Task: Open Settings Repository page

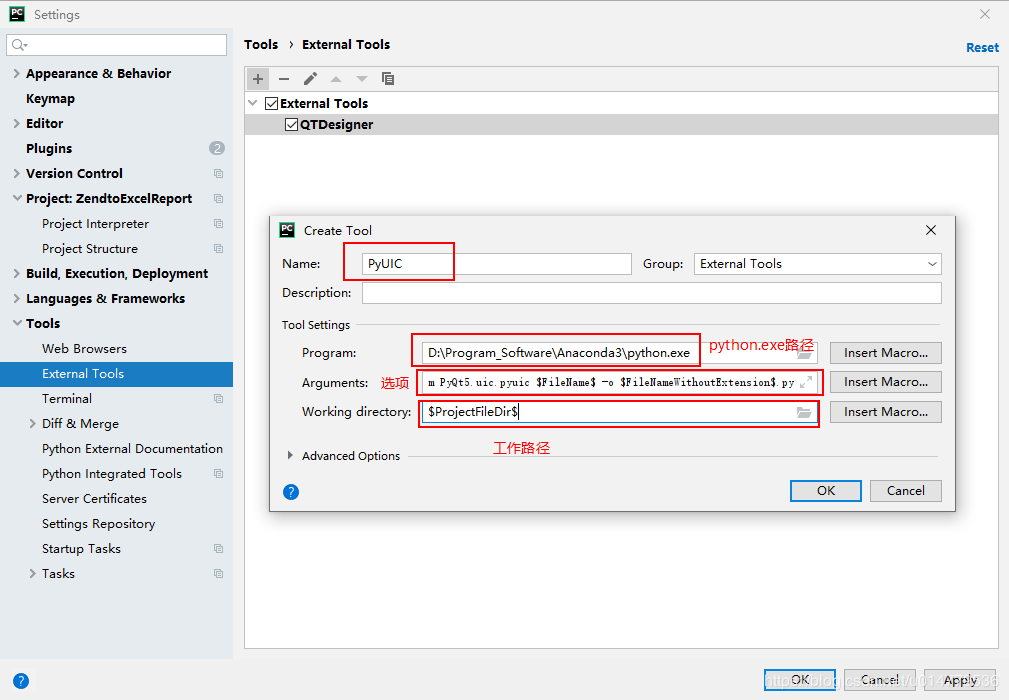Action: pyautogui.click(x=98, y=524)
